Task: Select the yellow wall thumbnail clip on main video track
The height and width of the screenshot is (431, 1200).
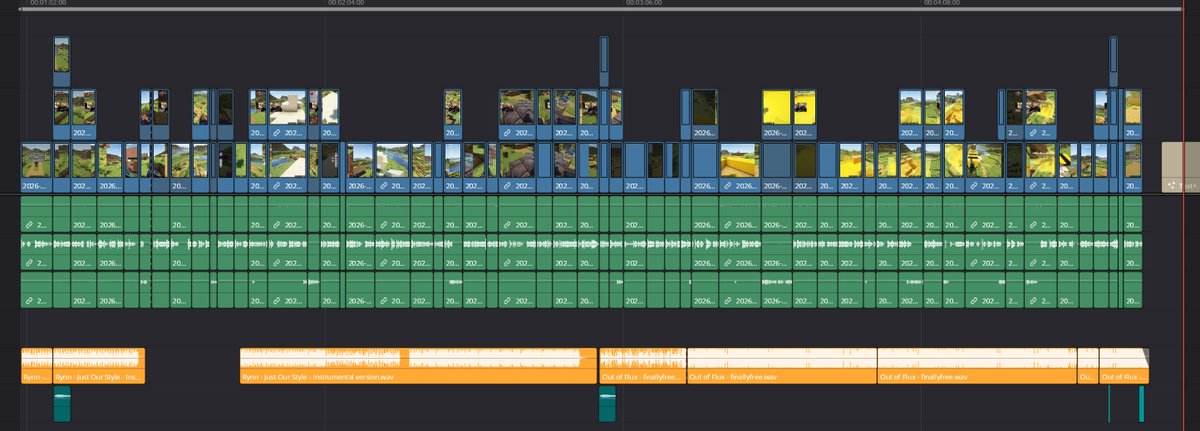Action: 739,167
